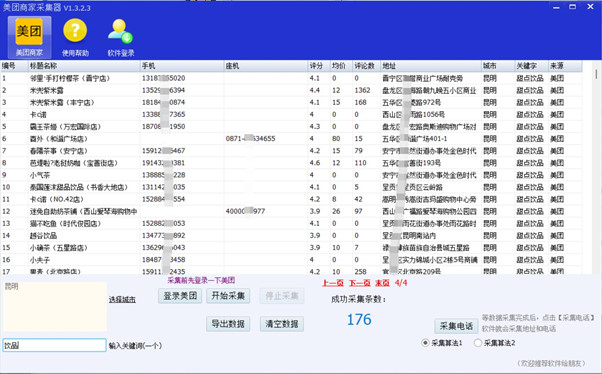
Task: Sort by the 关键字 column header
Action: (x=531, y=66)
